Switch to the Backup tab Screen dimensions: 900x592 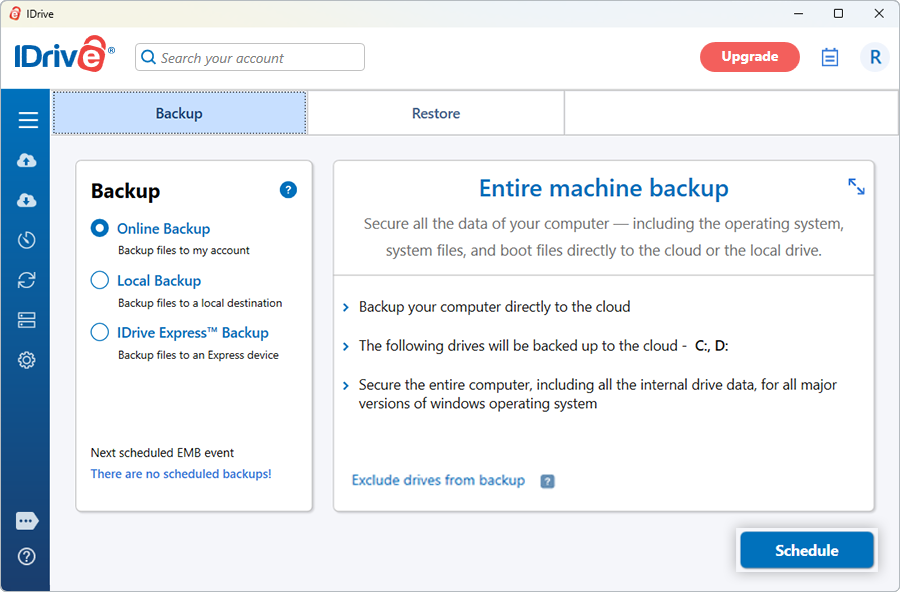[x=180, y=113]
